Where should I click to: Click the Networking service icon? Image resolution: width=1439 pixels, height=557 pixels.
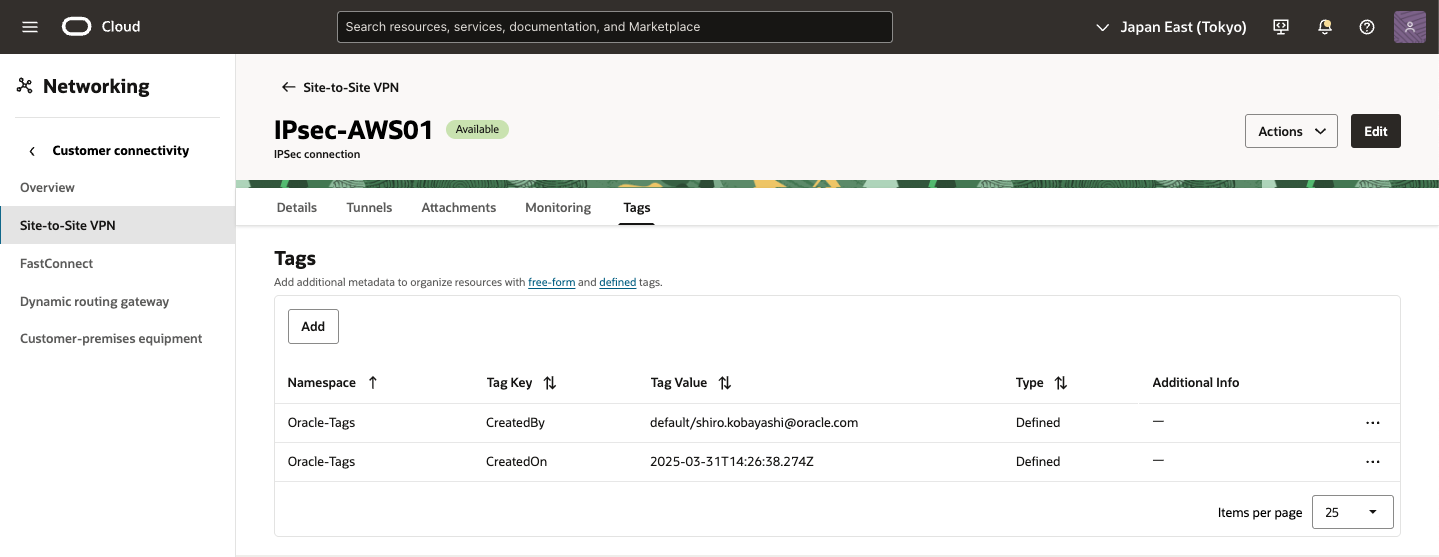click(x=25, y=86)
